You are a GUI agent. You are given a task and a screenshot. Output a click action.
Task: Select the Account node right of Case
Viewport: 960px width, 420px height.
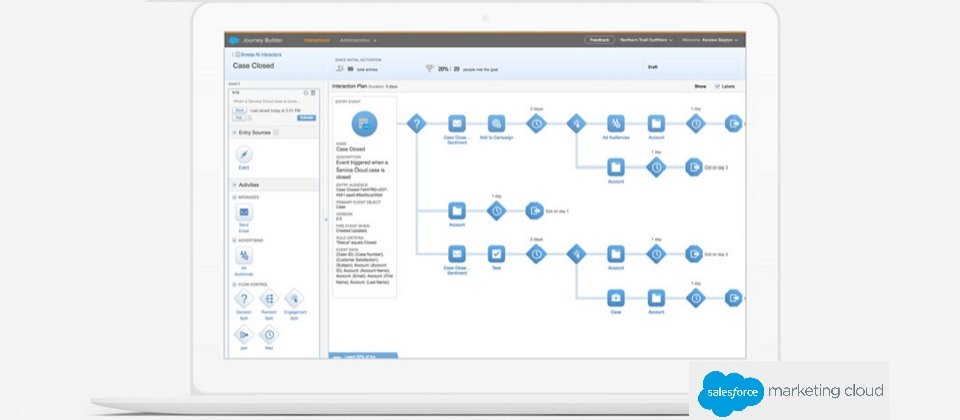click(x=656, y=298)
